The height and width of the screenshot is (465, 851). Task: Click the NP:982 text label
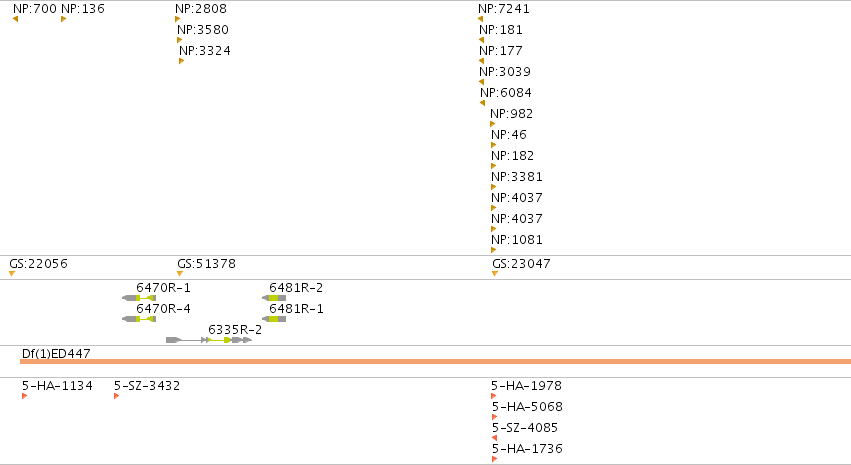click(x=512, y=114)
